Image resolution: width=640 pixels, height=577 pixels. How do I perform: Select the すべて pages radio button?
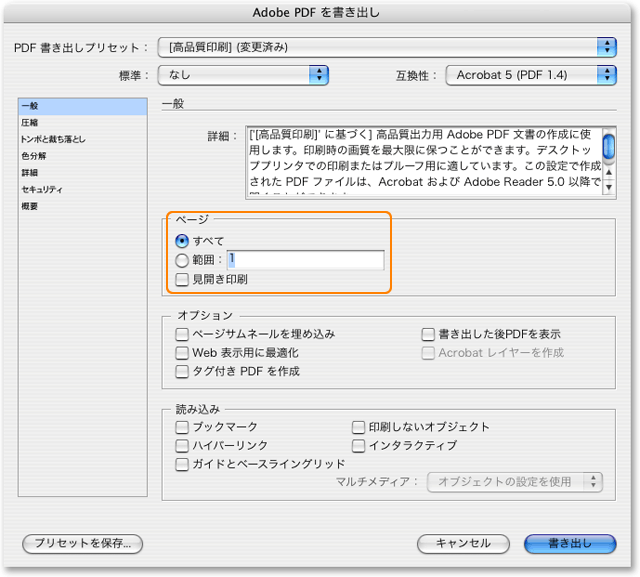point(181,241)
